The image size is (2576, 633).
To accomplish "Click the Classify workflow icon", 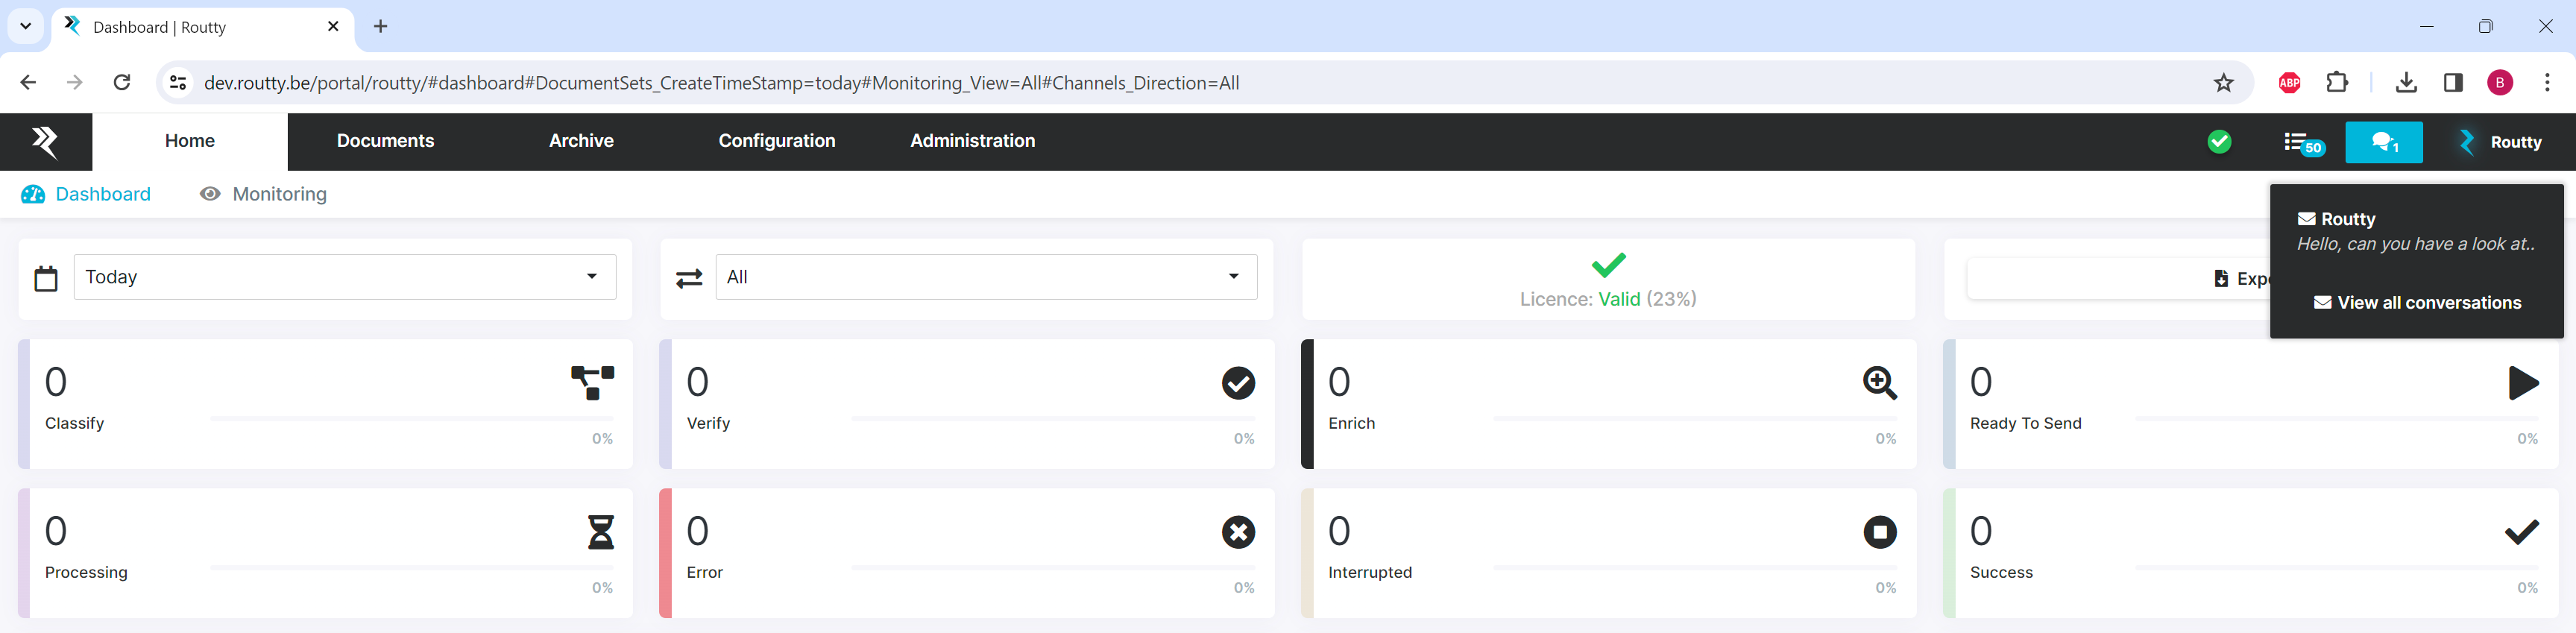I will click(592, 383).
